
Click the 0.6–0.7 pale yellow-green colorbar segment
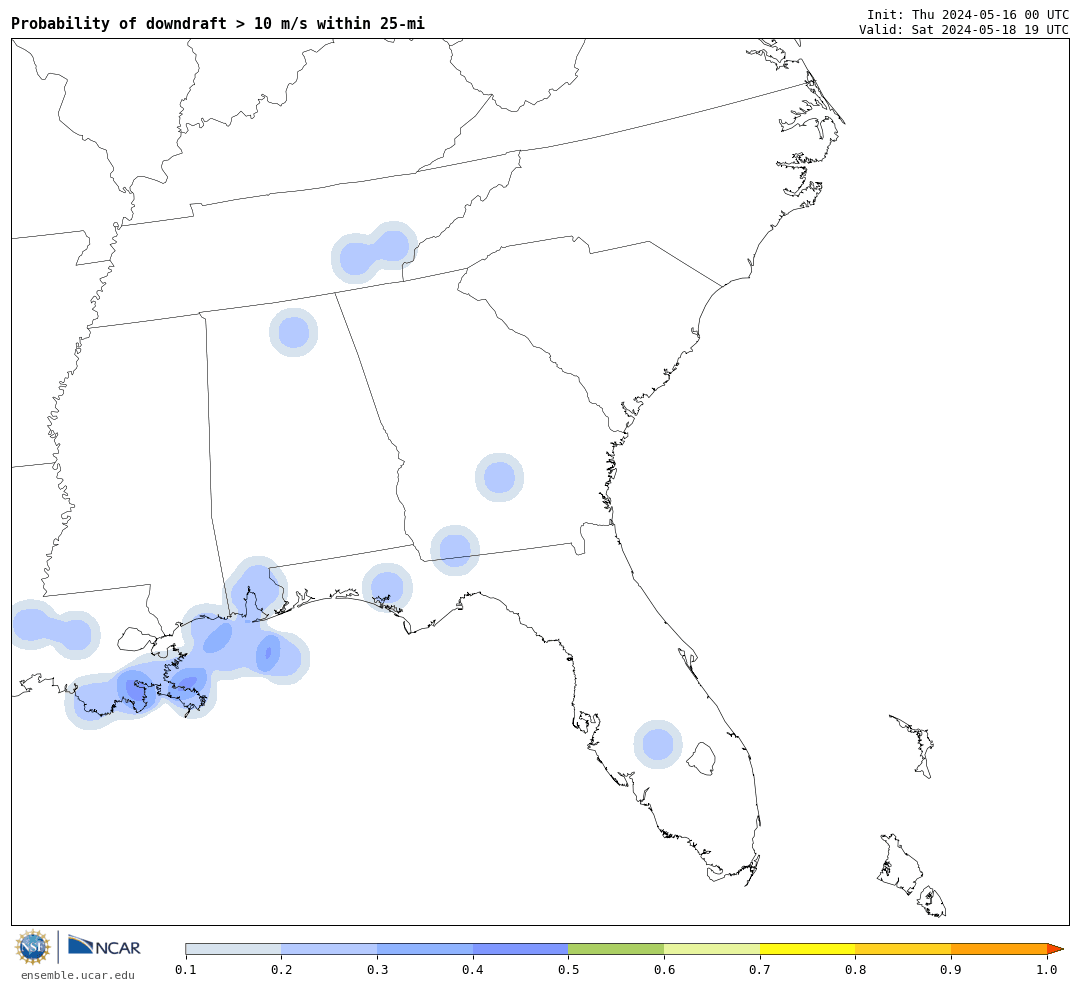712,949
